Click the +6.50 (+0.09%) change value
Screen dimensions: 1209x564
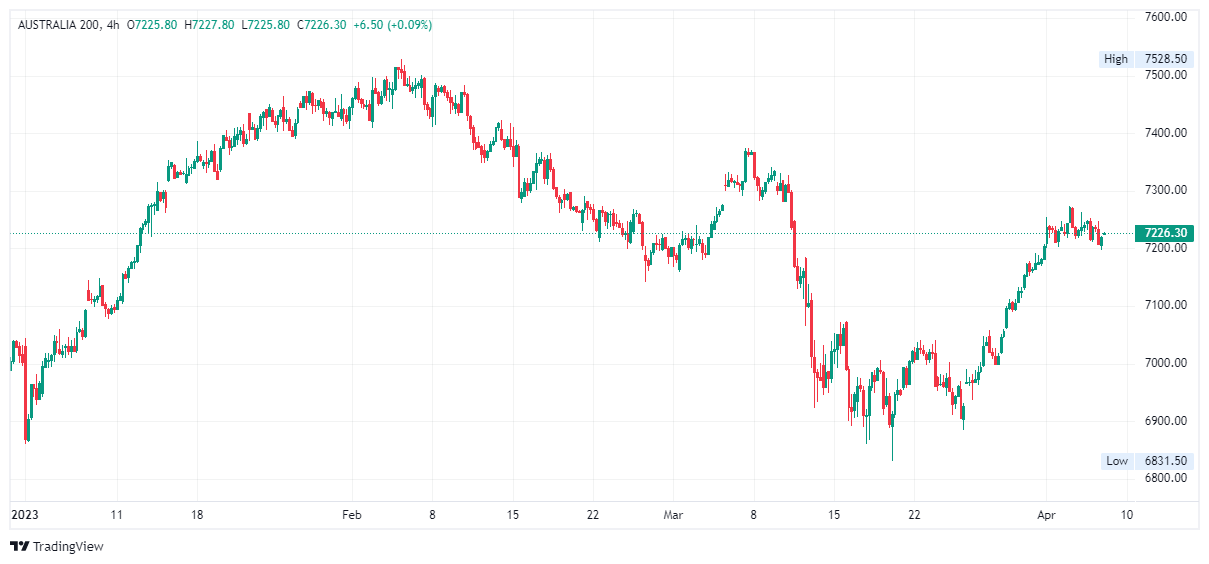tap(393, 24)
